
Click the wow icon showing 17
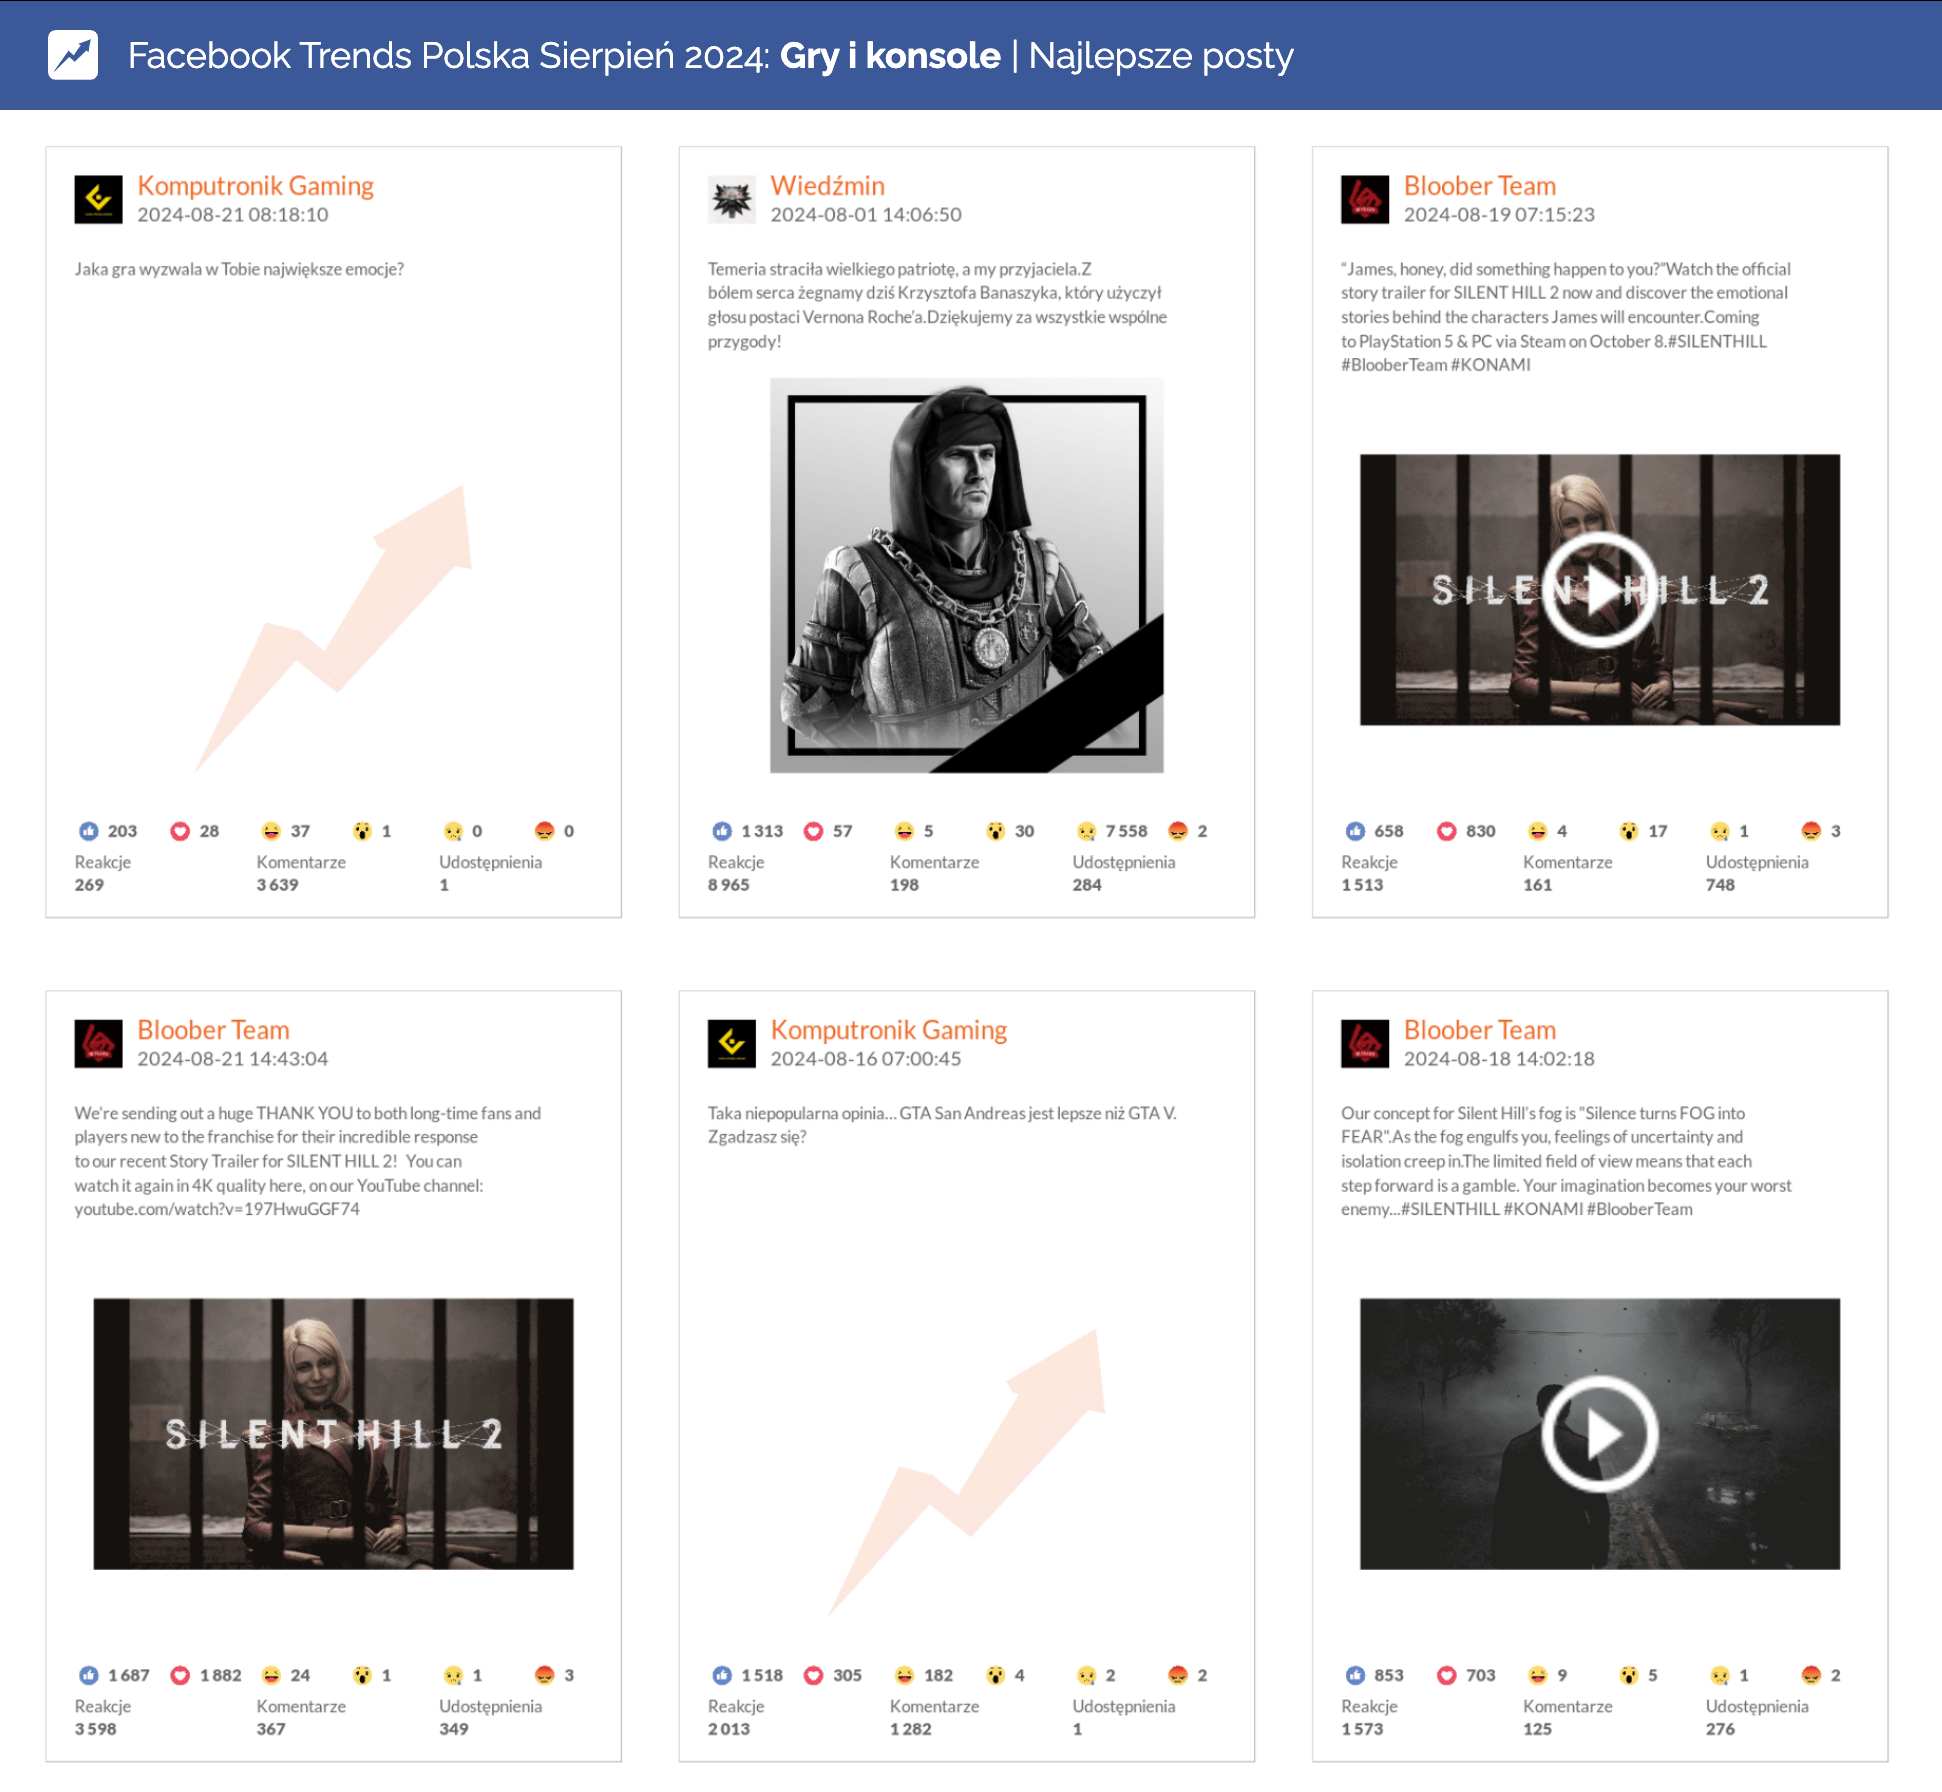(x=1629, y=831)
